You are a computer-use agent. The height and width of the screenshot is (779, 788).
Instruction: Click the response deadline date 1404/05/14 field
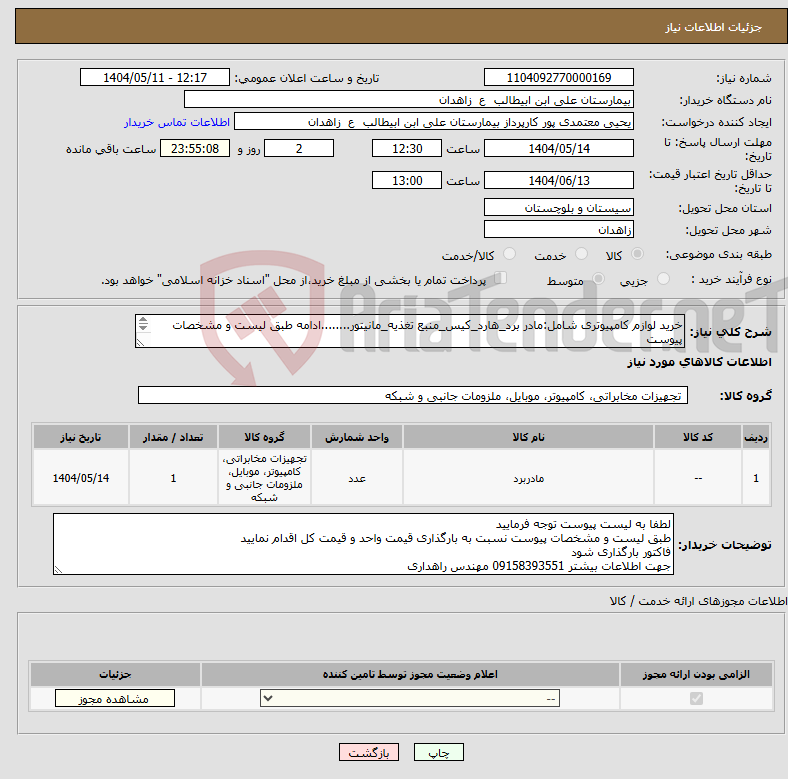click(558, 148)
